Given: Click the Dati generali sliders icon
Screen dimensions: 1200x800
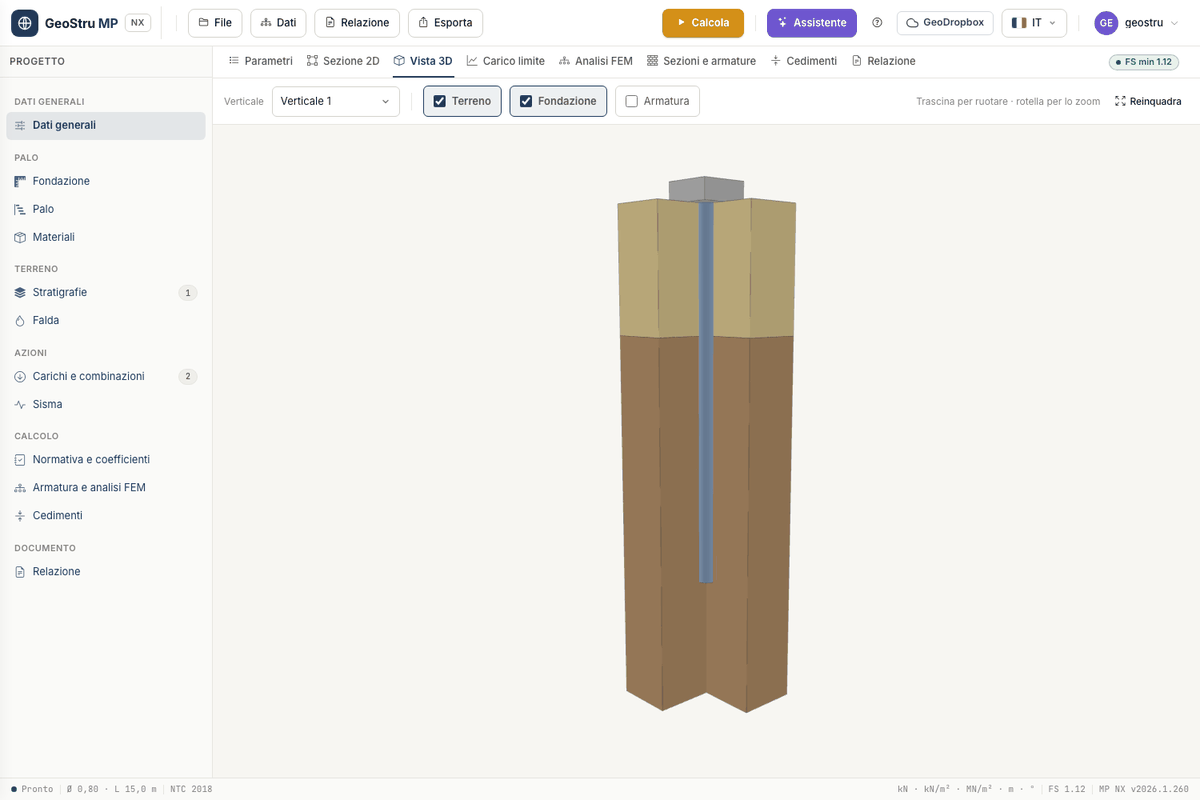Looking at the screenshot, I should click(x=20, y=126).
